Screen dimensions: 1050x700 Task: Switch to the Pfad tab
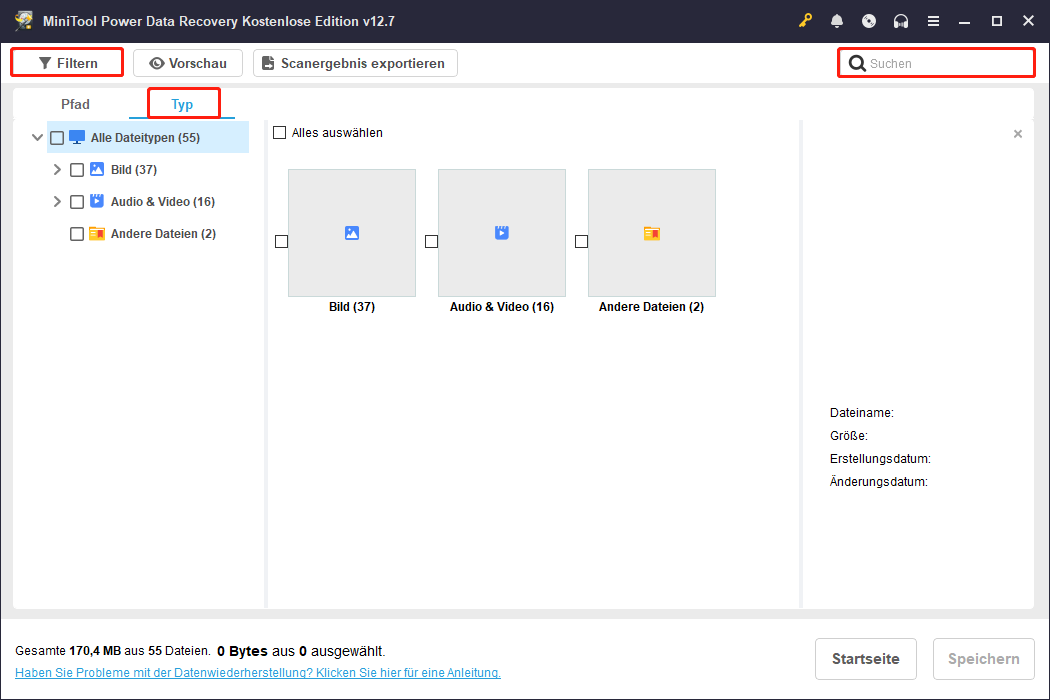pyautogui.click(x=75, y=103)
